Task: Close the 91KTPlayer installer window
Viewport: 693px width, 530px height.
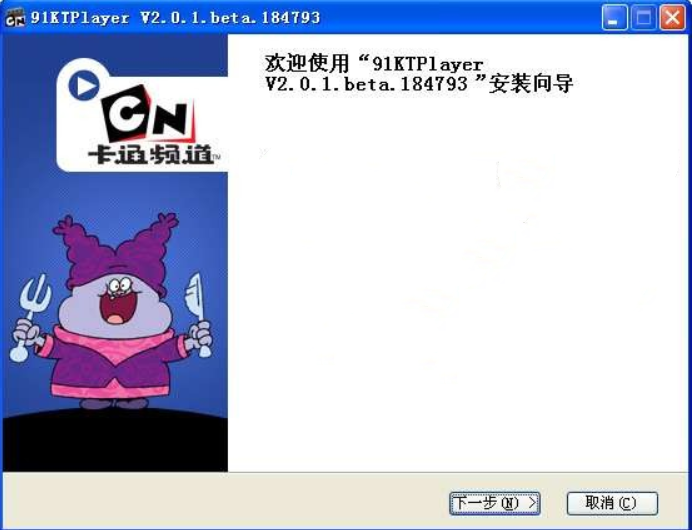Action: click(672, 18)
